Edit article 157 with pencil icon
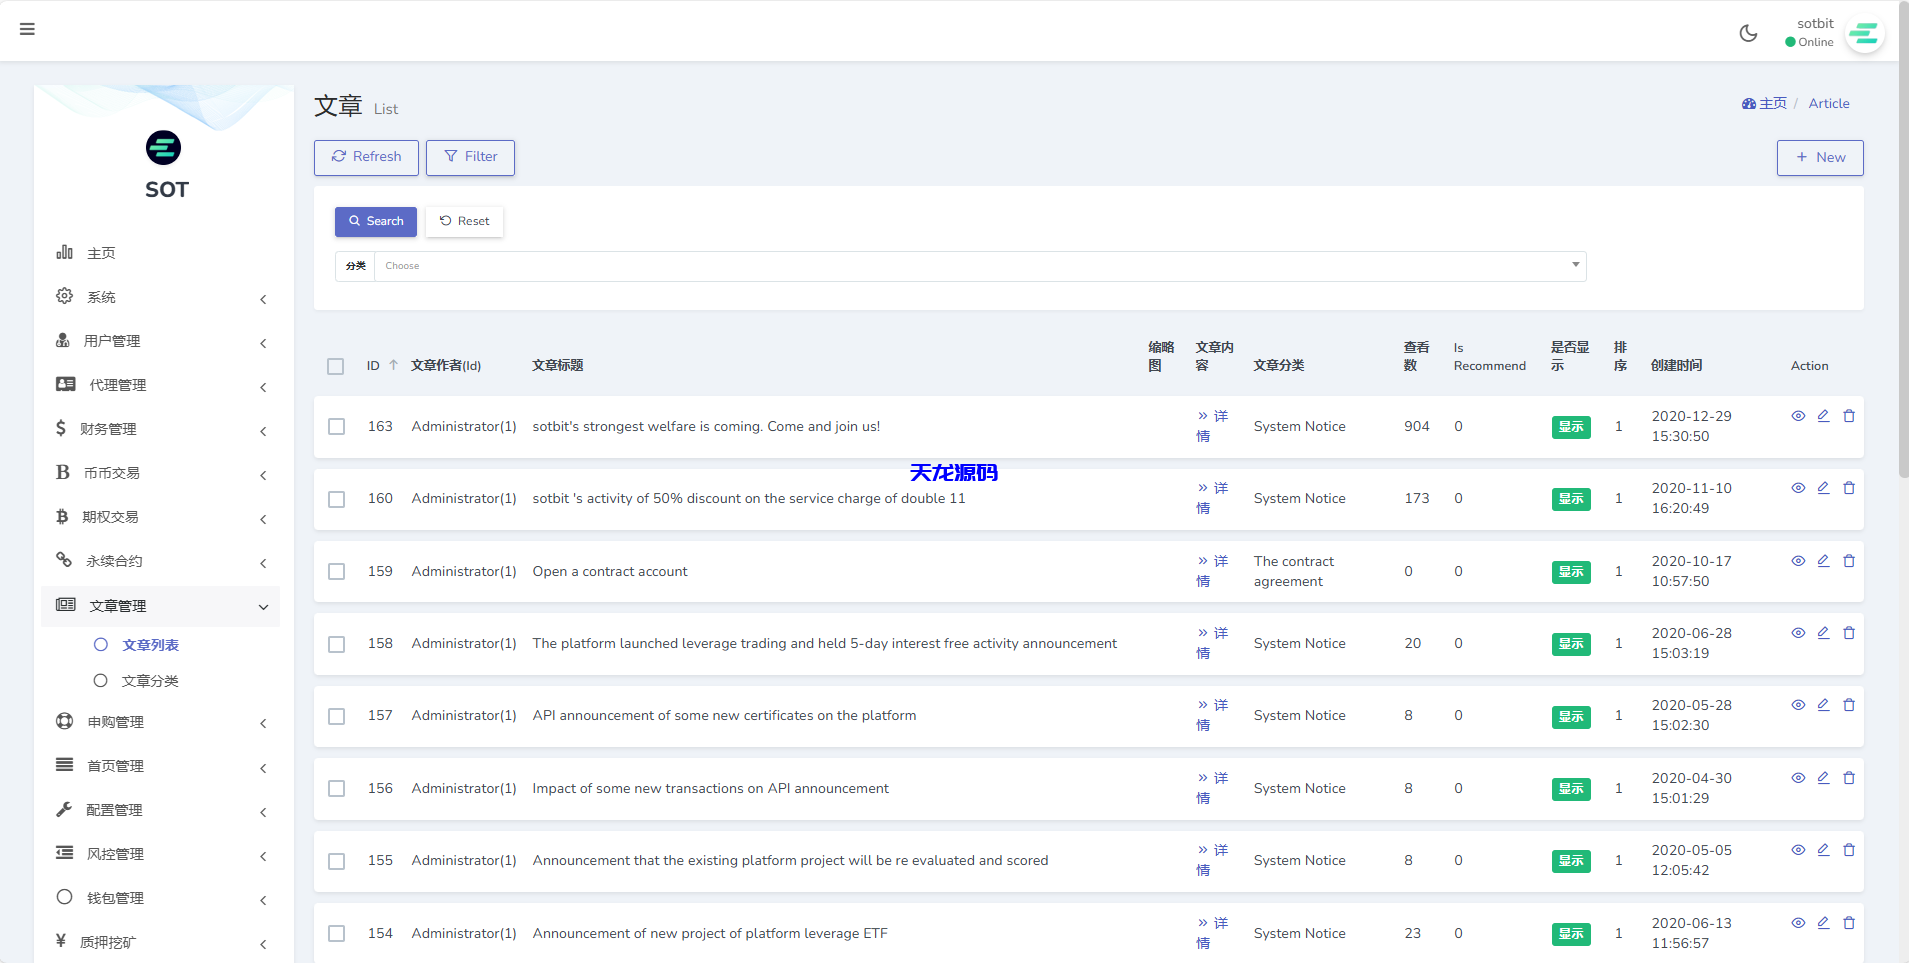The image size is (1909, 963). click(1823, 705)
